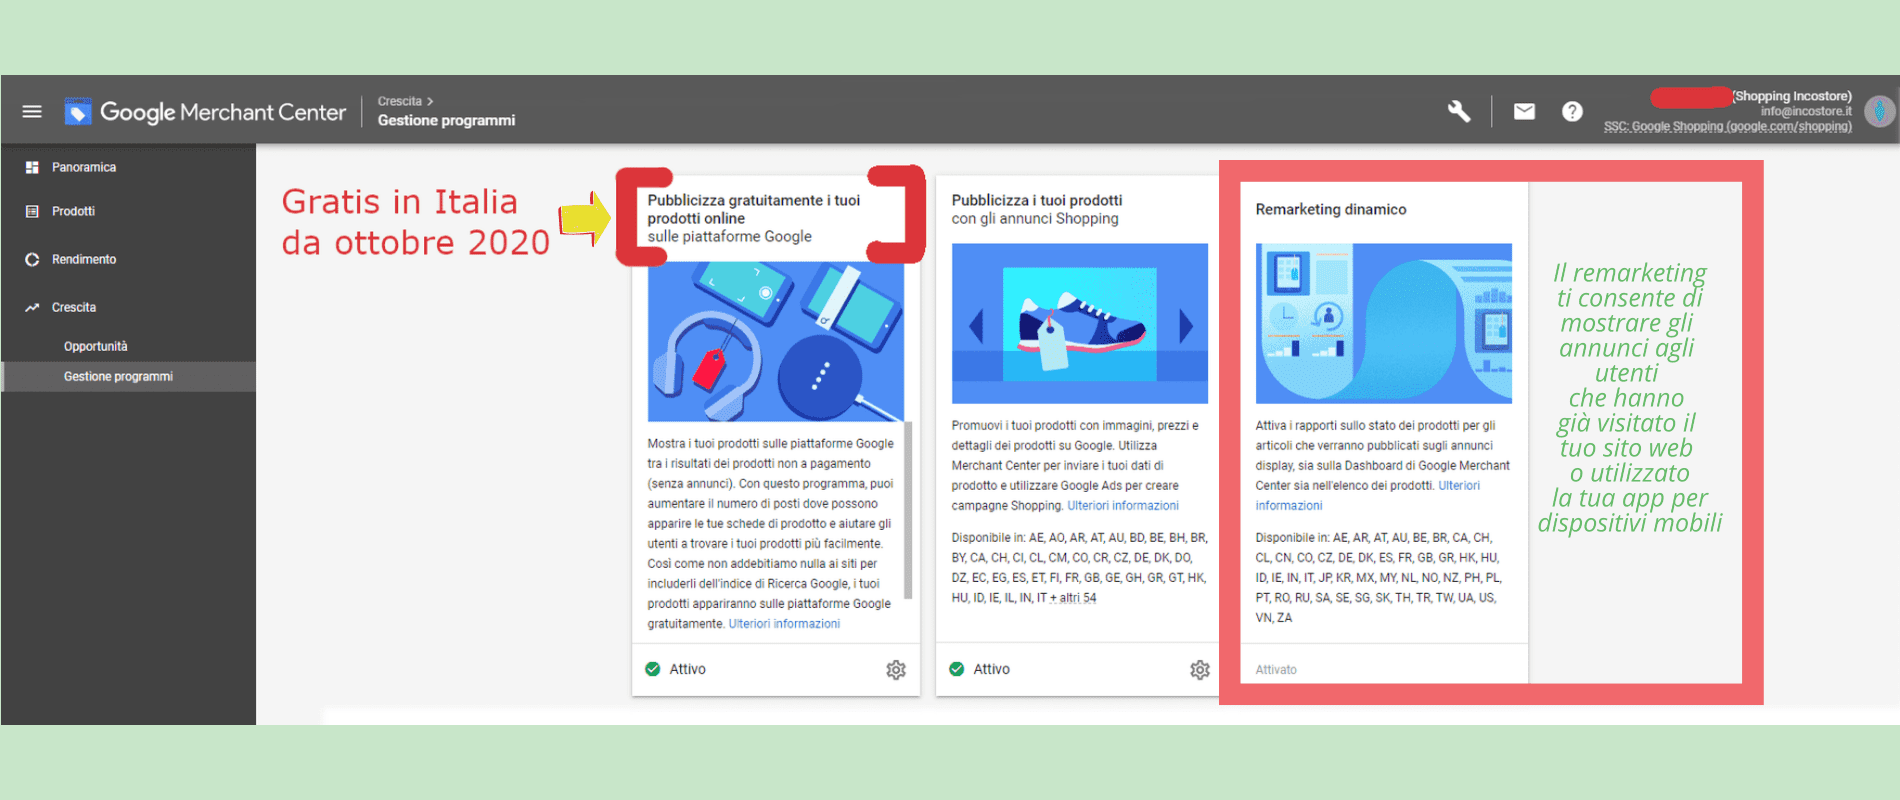Click 'Pubblicizza i tuoi prodotti' card title
Viewport: 1900px width, 800px height.
click(x=1037, y=200)
